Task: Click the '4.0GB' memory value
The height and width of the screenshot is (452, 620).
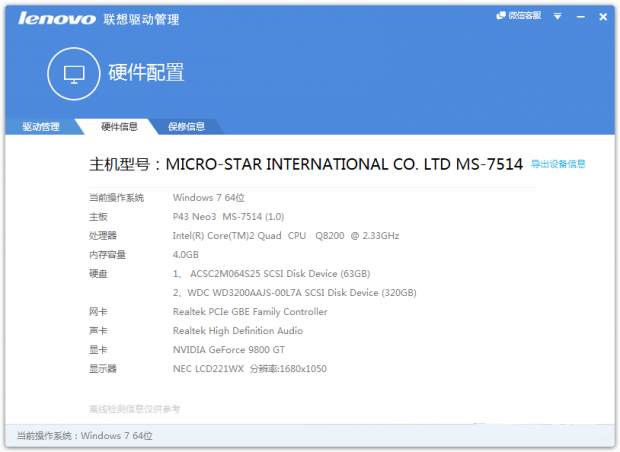Action: 185,255
